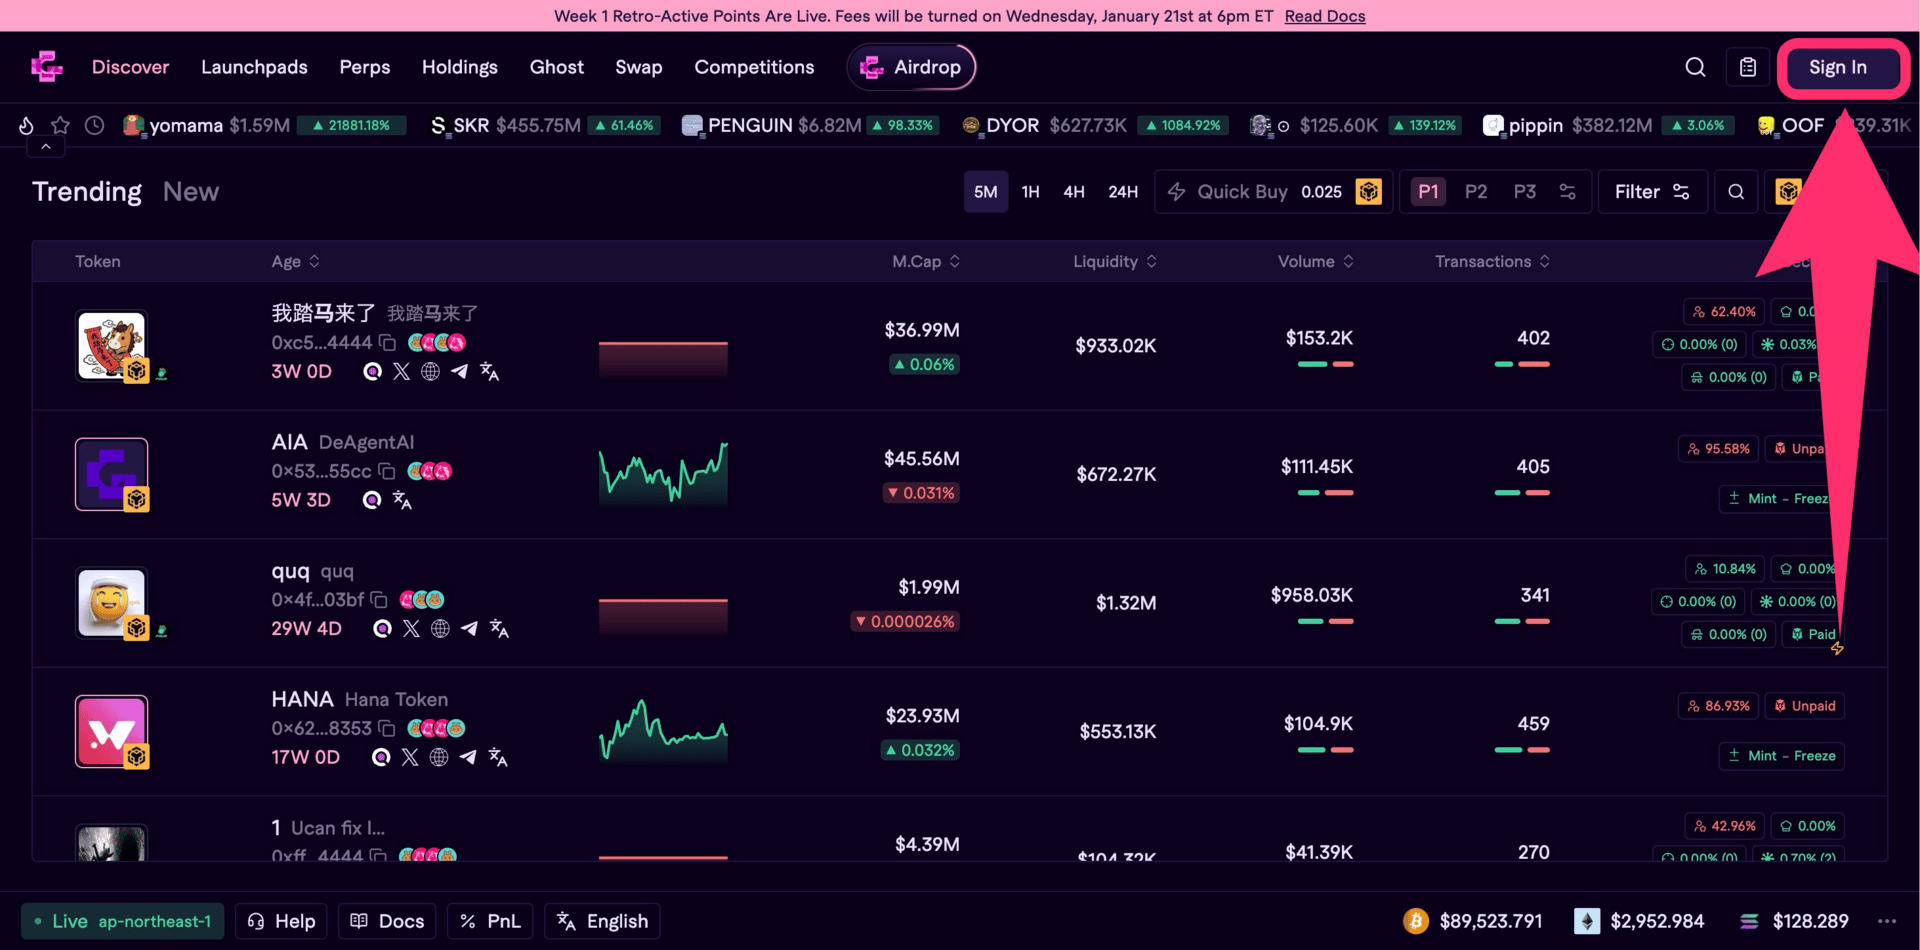Copy the 0x4f...03bf address for quq

379,599
